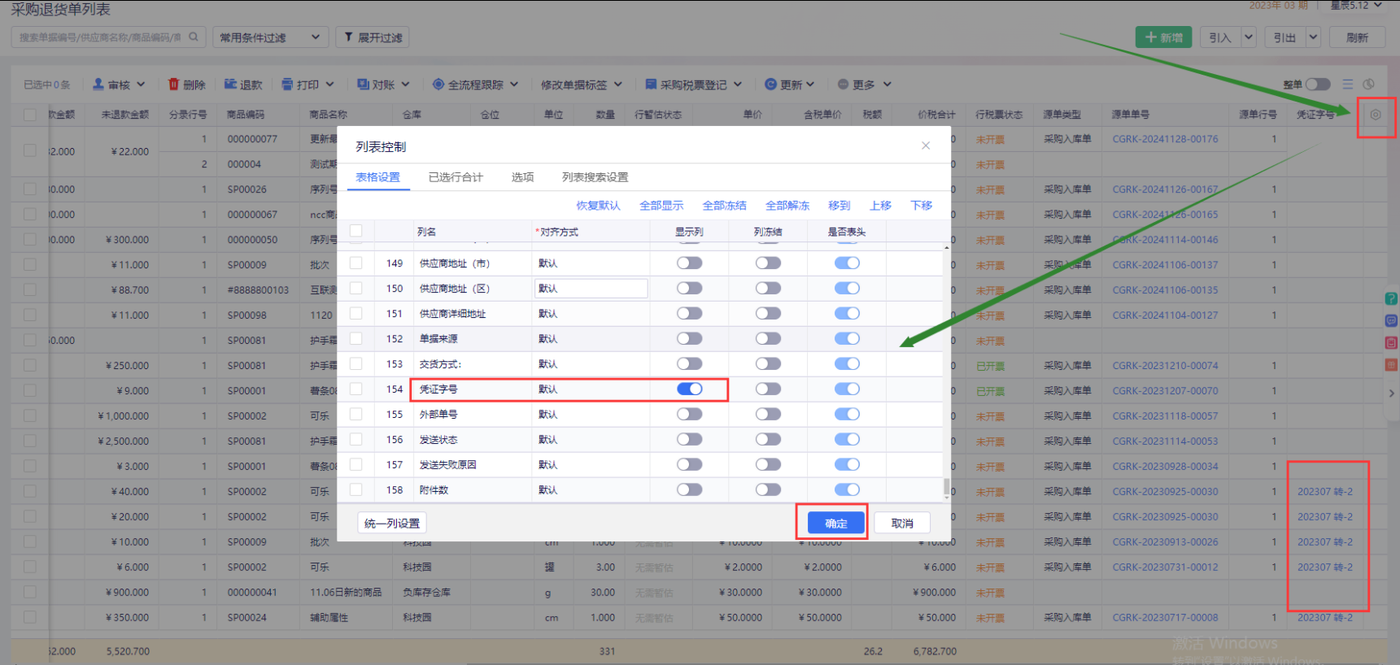Viewport: 1400px width, 665px height.
Task: Click the 下移 link
Action: click(x=921, y=205)
